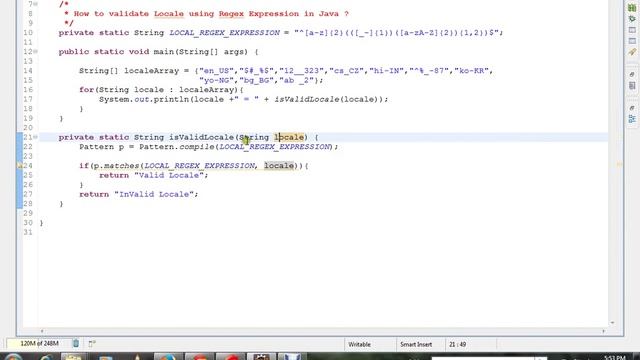The width and height of the screenshot is (640, 360).
Task: Click localeArray variable name on line 14
Action: [151, 71]
